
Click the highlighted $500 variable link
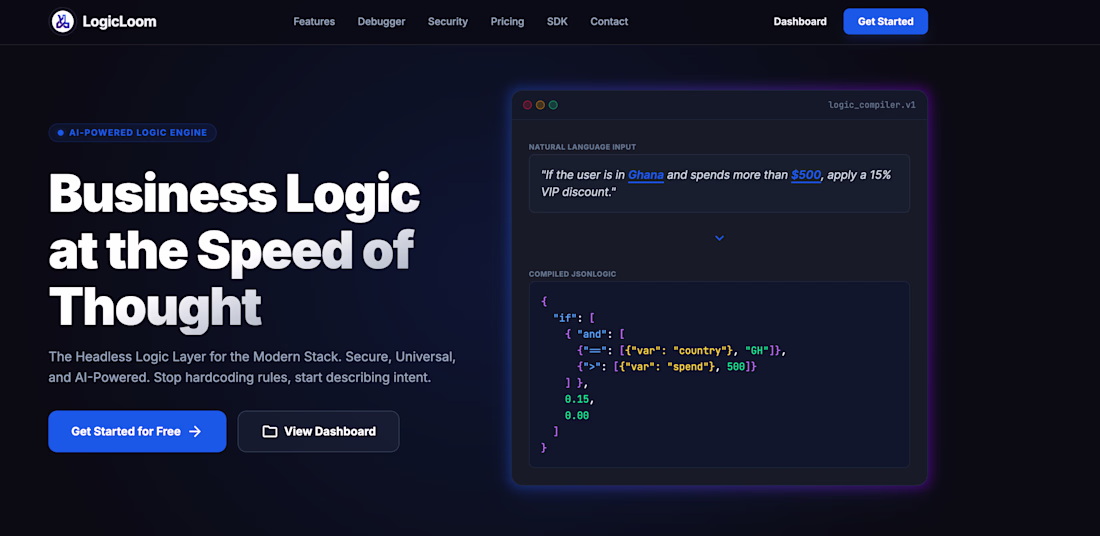click(806, 175)
